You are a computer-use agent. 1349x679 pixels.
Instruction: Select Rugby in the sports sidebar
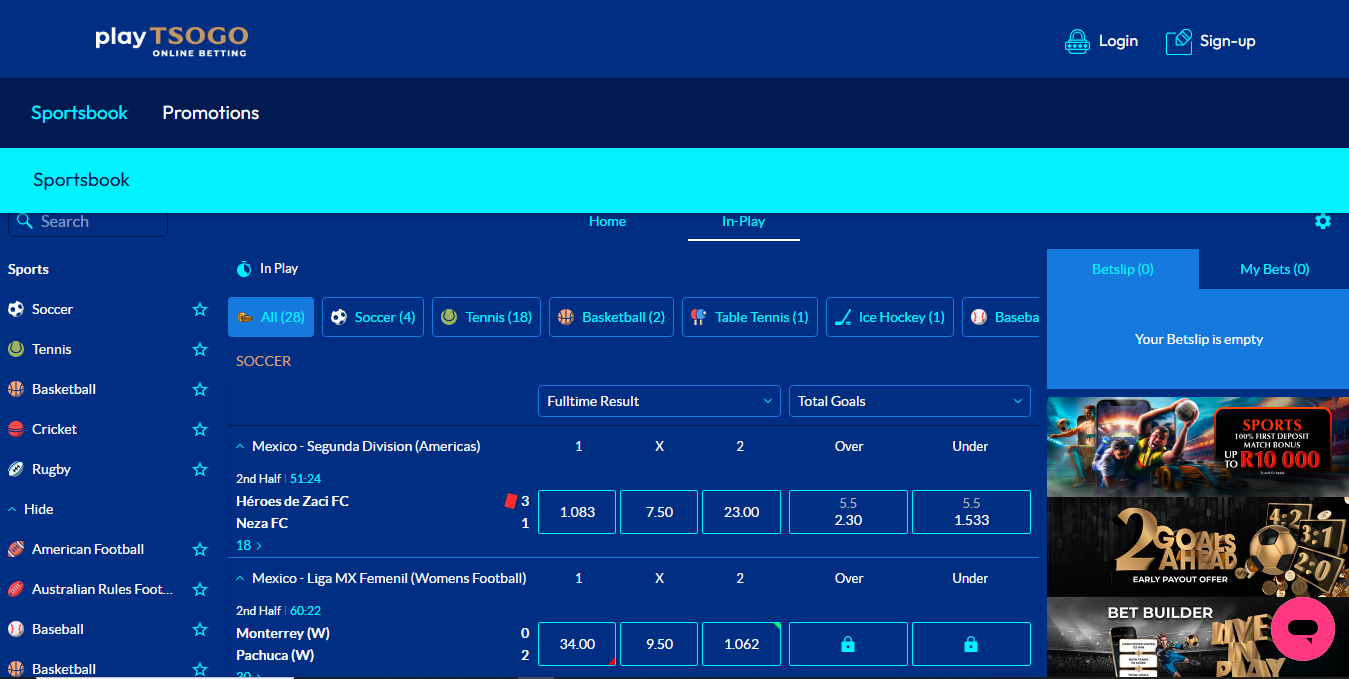[x=51, y=469]
